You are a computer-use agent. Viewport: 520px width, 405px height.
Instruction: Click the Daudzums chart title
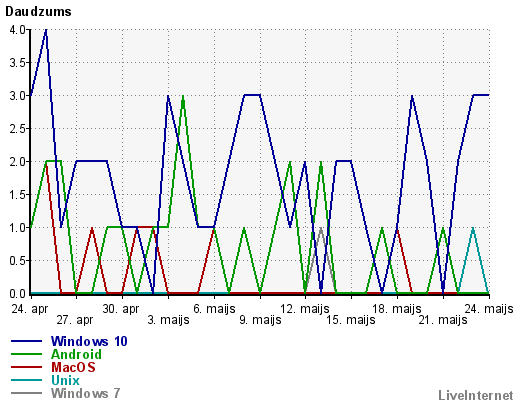(38, 12)
